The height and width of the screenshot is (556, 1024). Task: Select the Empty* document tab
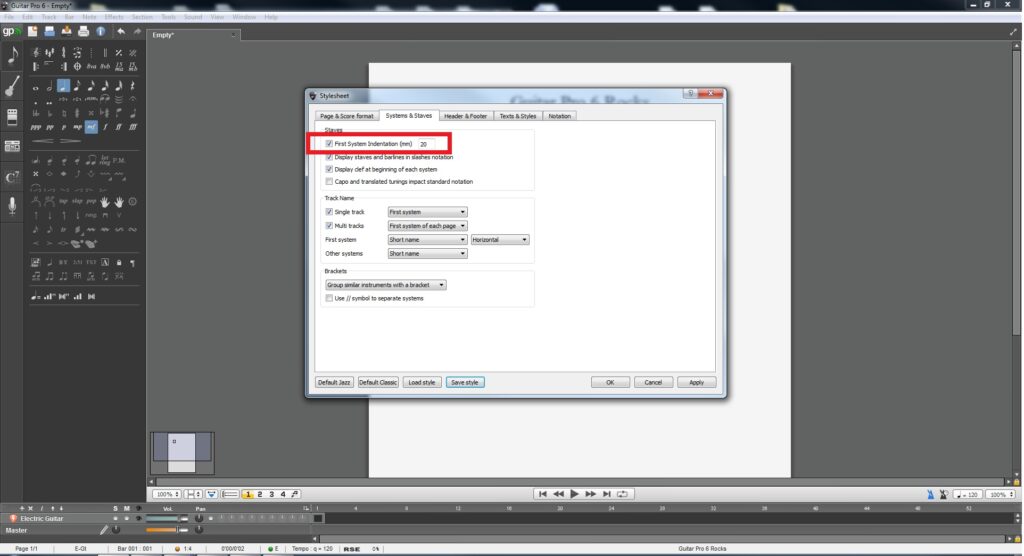pyautogui.click(x=192, y=35)
